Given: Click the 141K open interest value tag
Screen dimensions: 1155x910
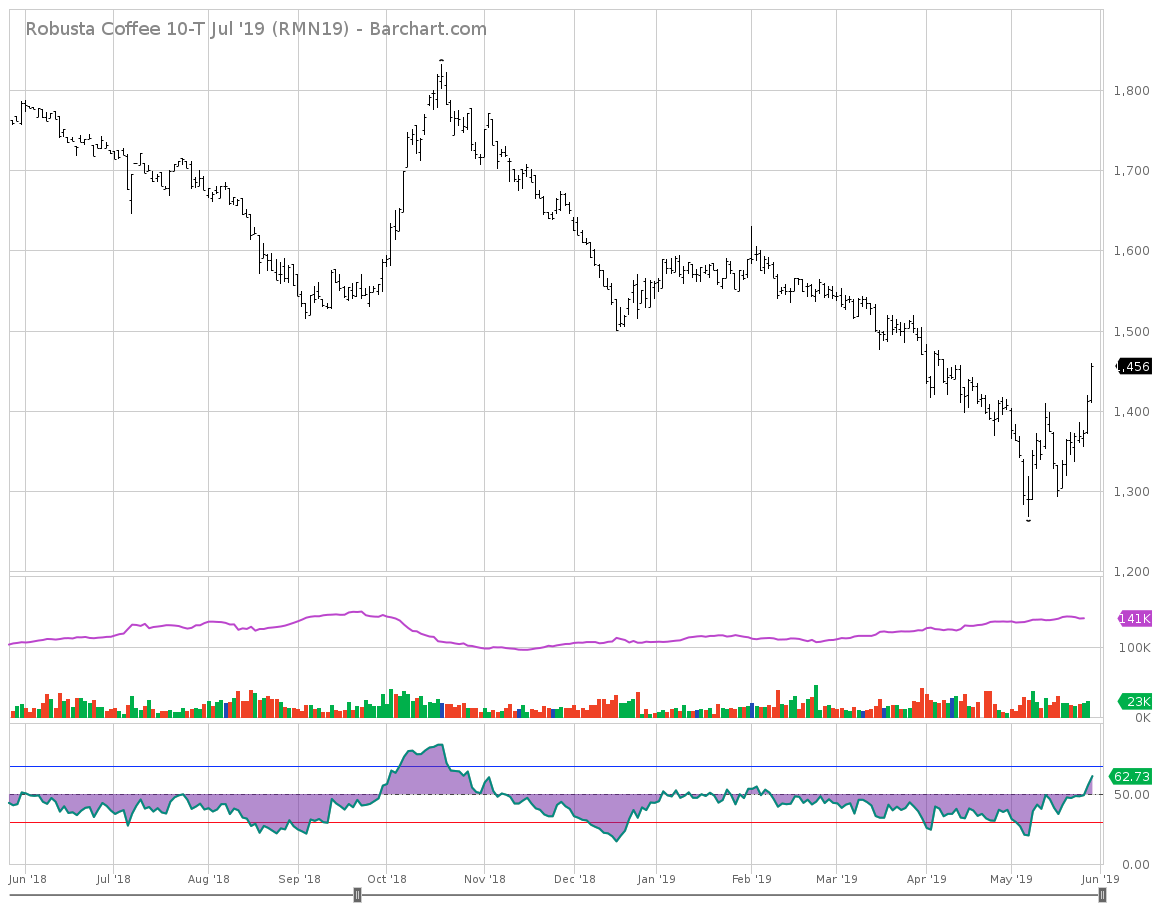Looking at the screenshot, I should 1136,619.
